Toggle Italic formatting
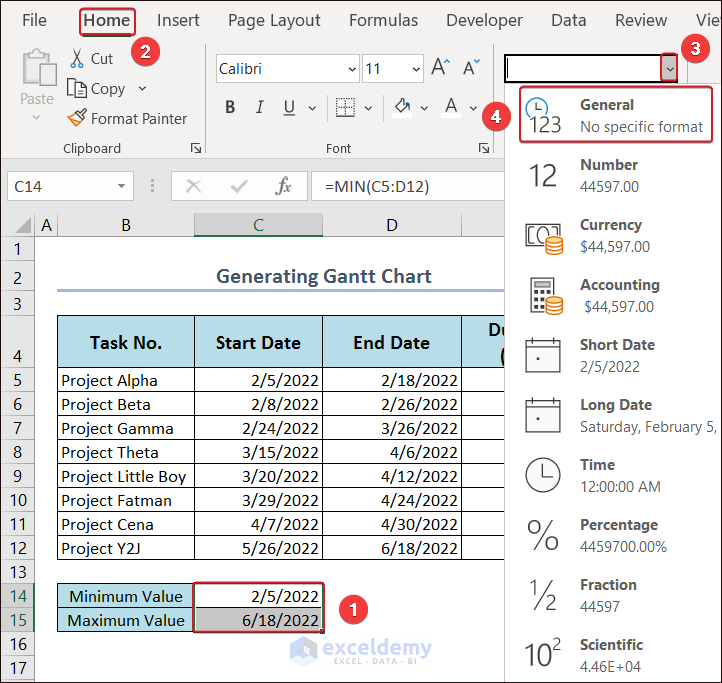The image size is (722, 683). [x=259, y=107]
